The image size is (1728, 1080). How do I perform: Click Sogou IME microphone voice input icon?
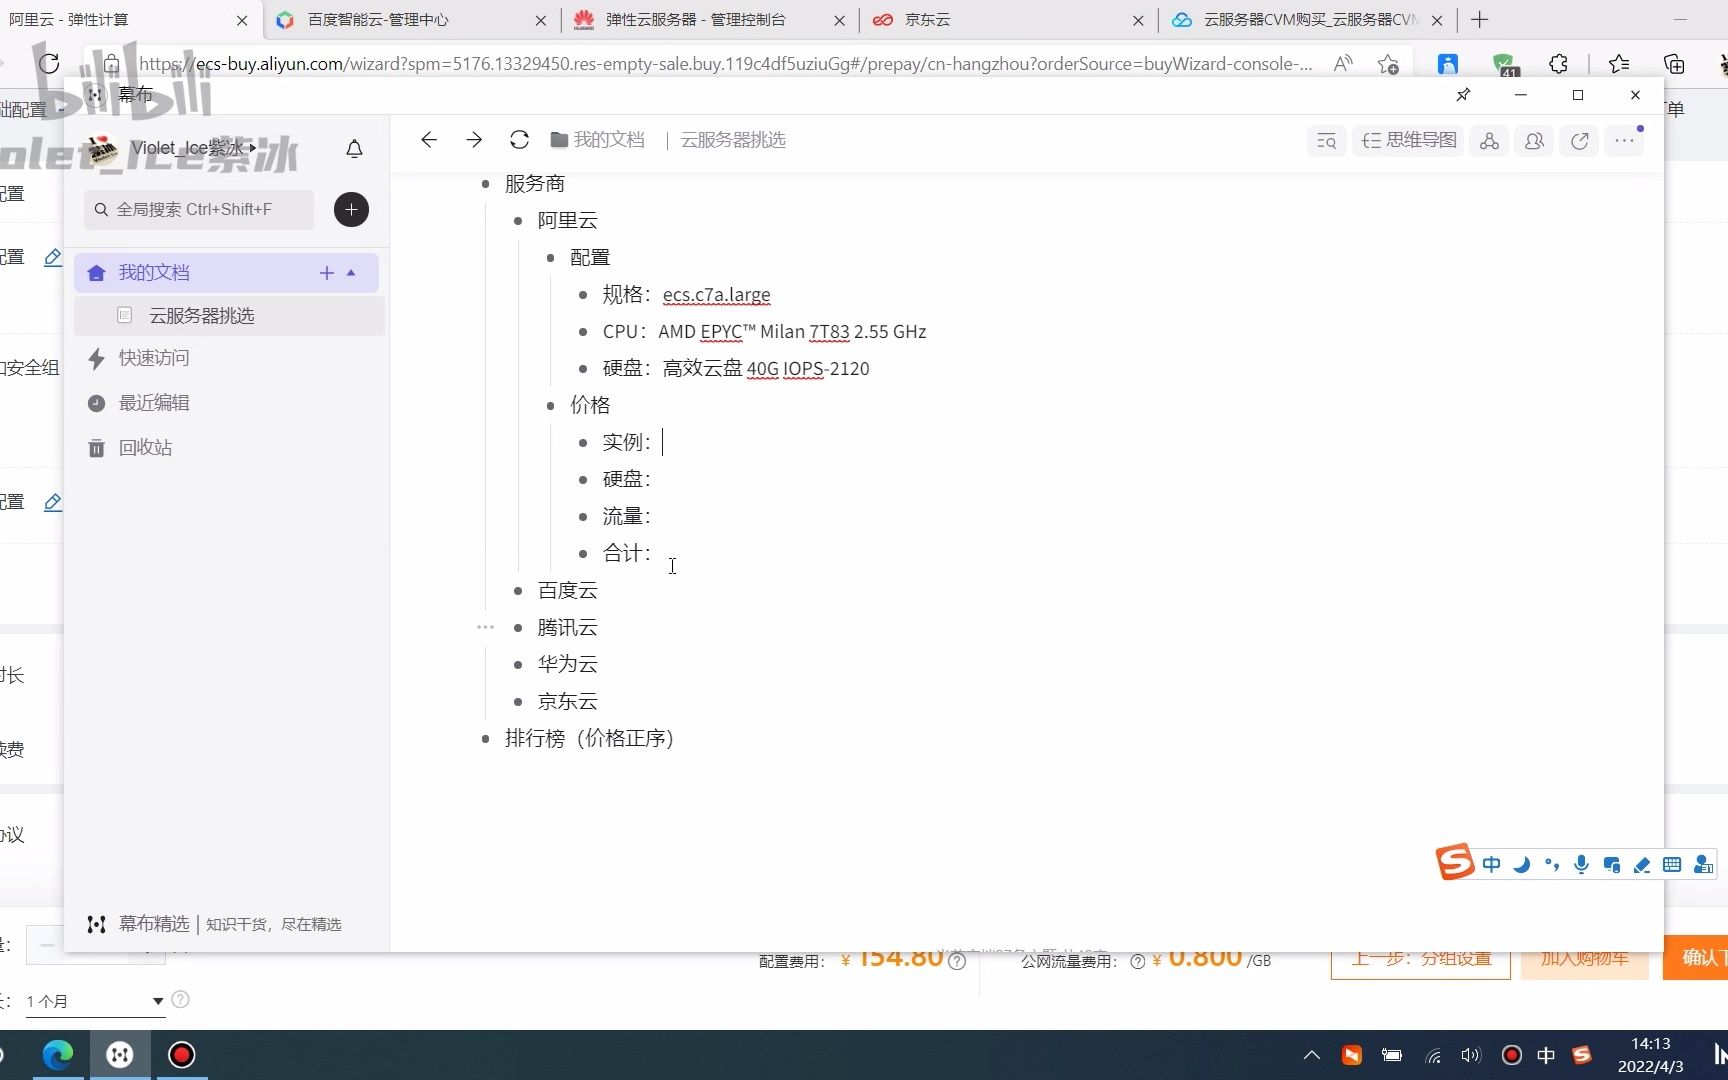point(1581,864)
